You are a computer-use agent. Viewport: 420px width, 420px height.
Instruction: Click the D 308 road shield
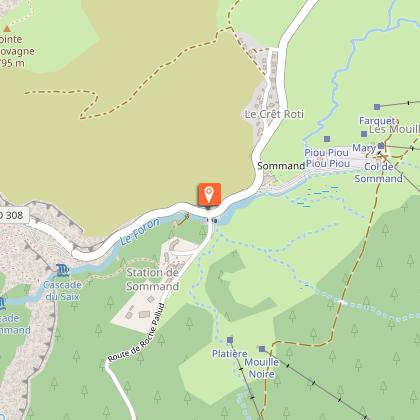pos(14,215)
